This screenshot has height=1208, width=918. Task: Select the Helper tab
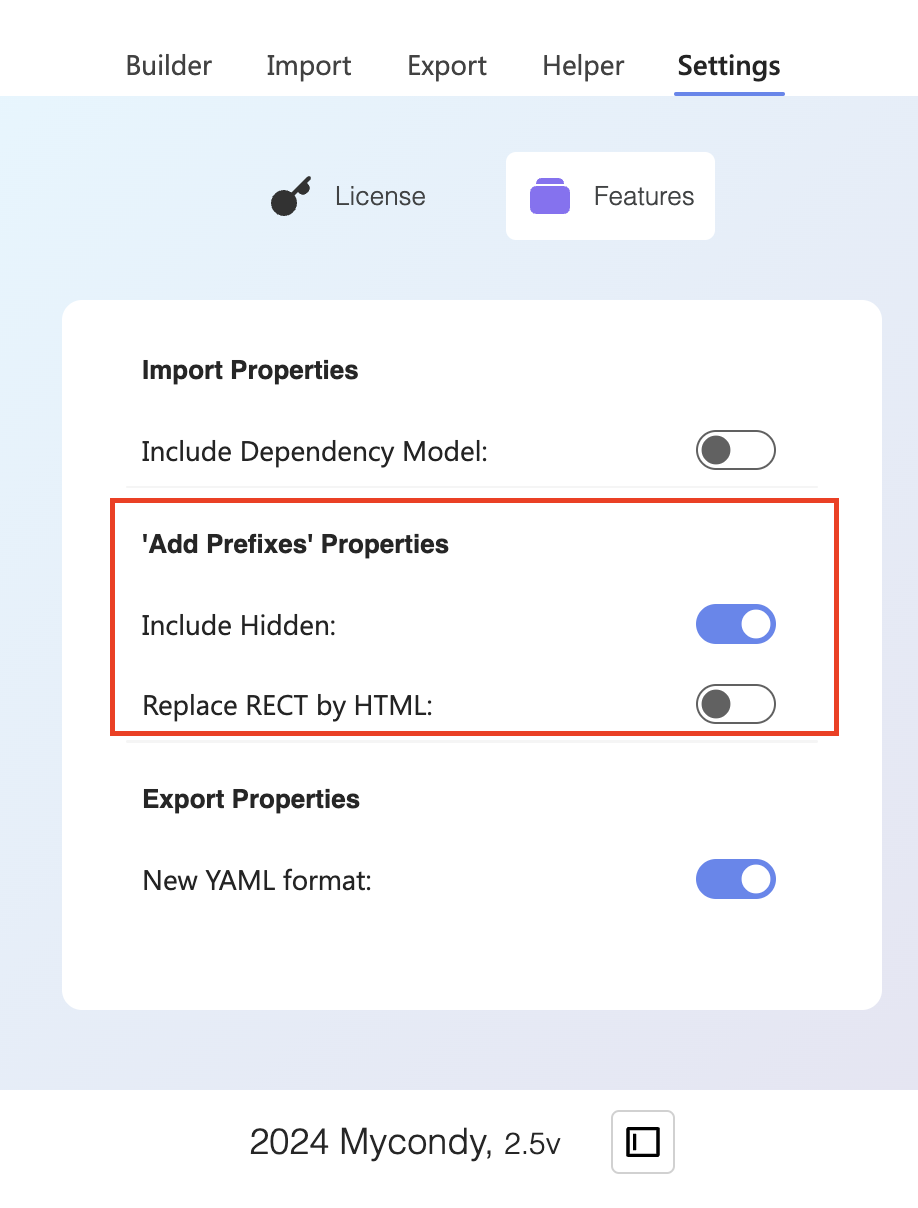coord(583,66)
